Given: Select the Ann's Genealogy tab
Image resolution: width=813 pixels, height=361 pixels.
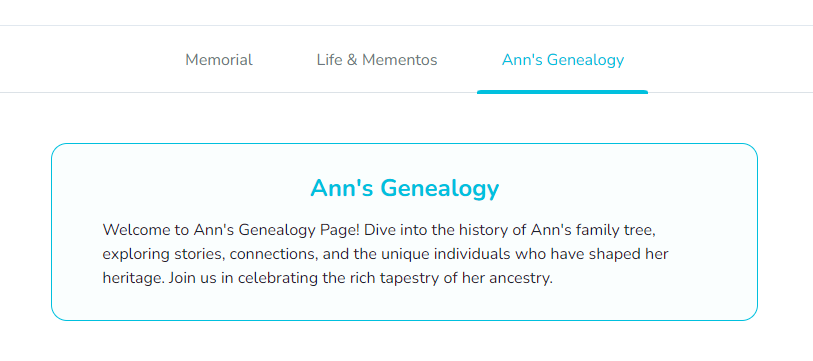Looking at the screenshot, I should [x=563, y=60].
